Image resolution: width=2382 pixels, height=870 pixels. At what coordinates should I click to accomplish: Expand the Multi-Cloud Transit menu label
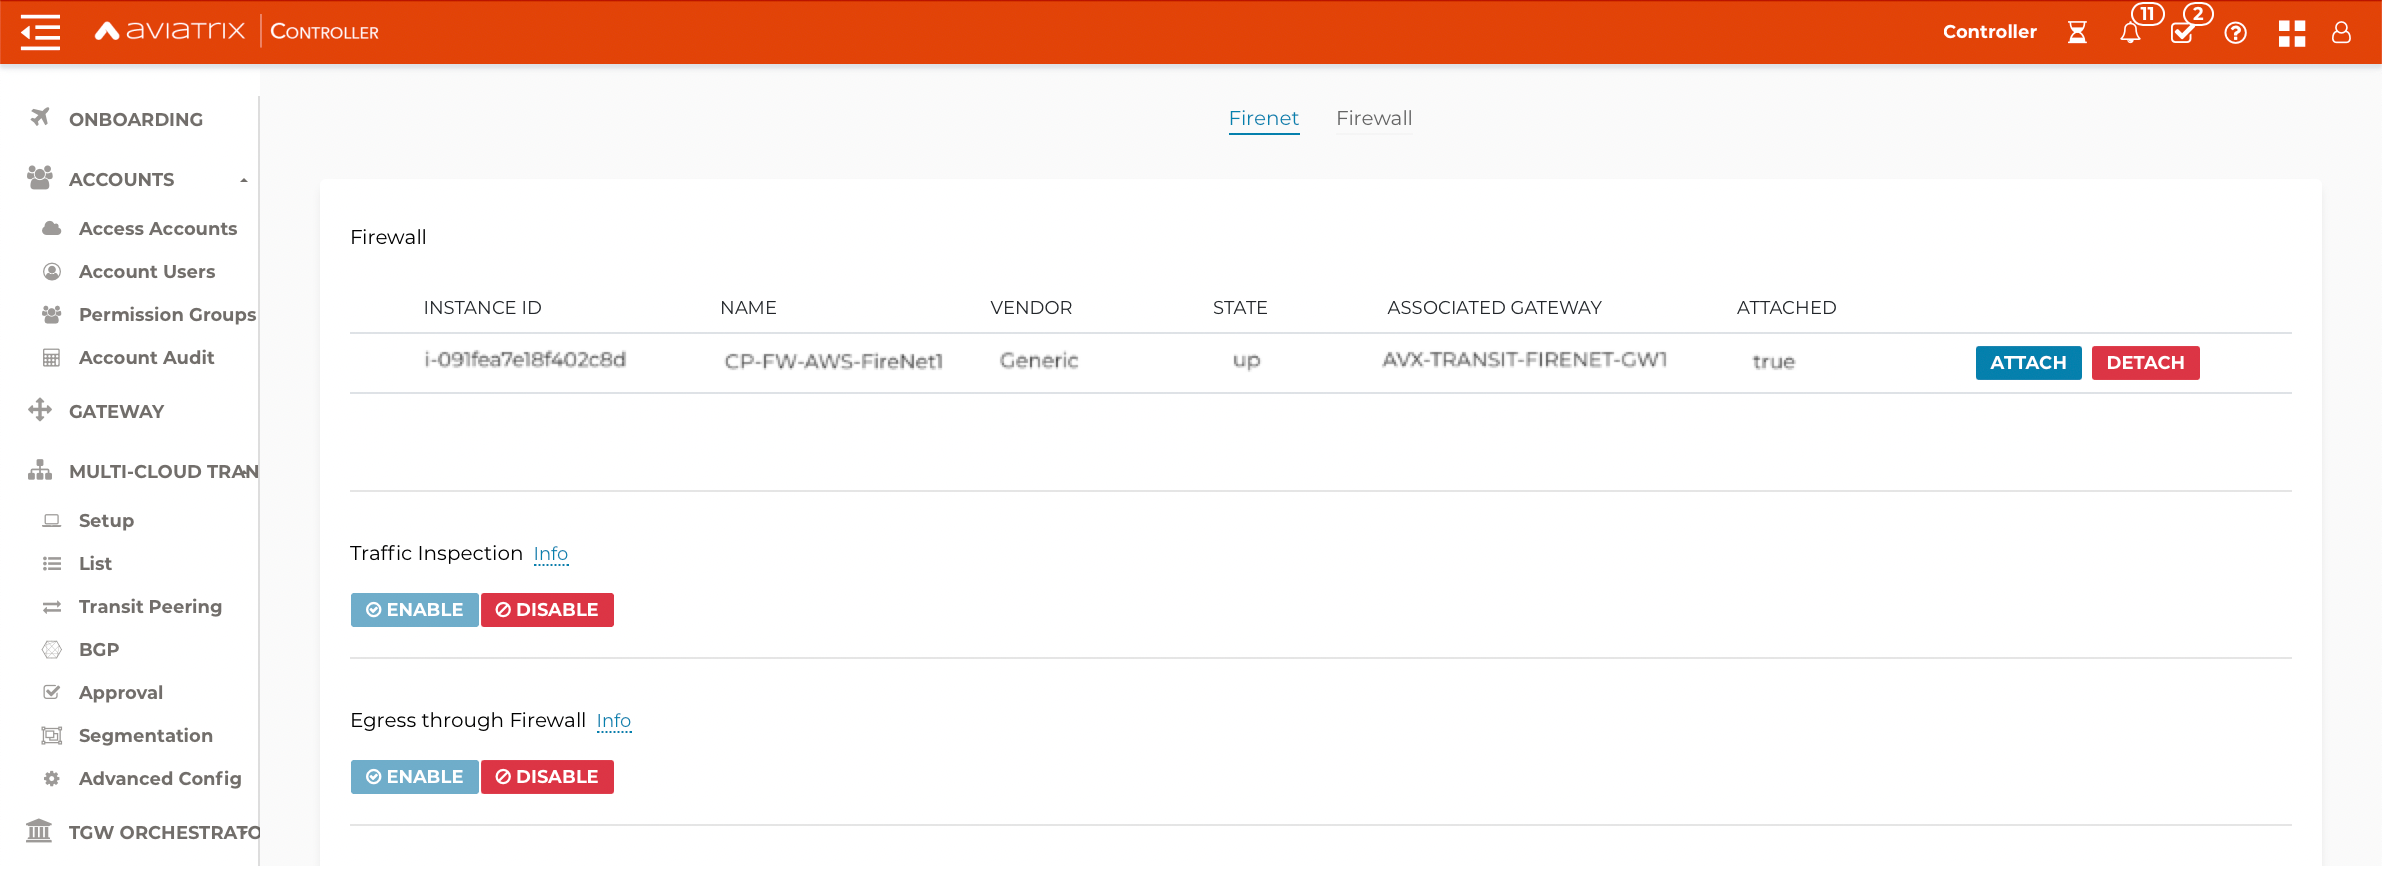tap(163, 471)
